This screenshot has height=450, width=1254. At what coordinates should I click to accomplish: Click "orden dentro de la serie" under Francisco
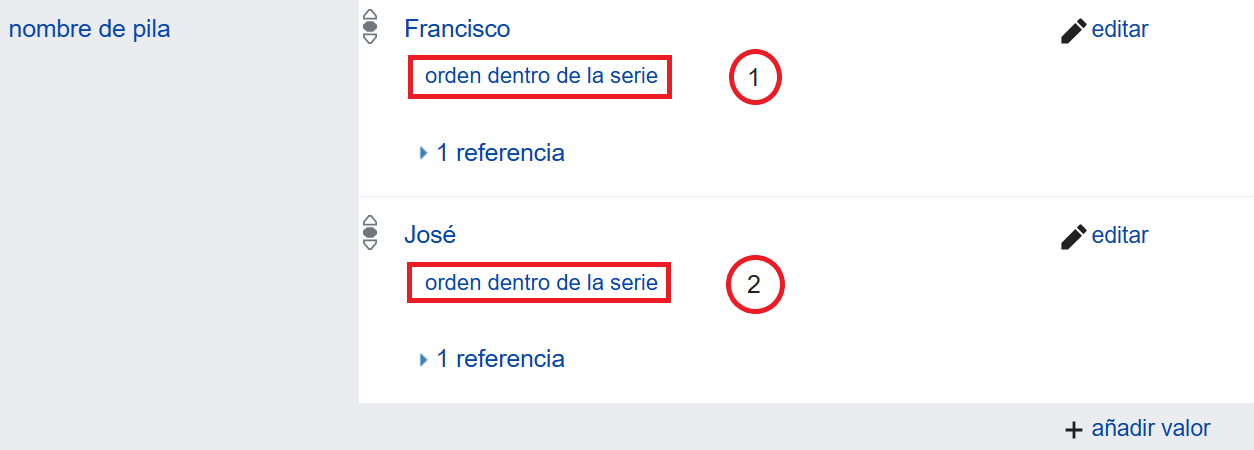tap(541, 77)
